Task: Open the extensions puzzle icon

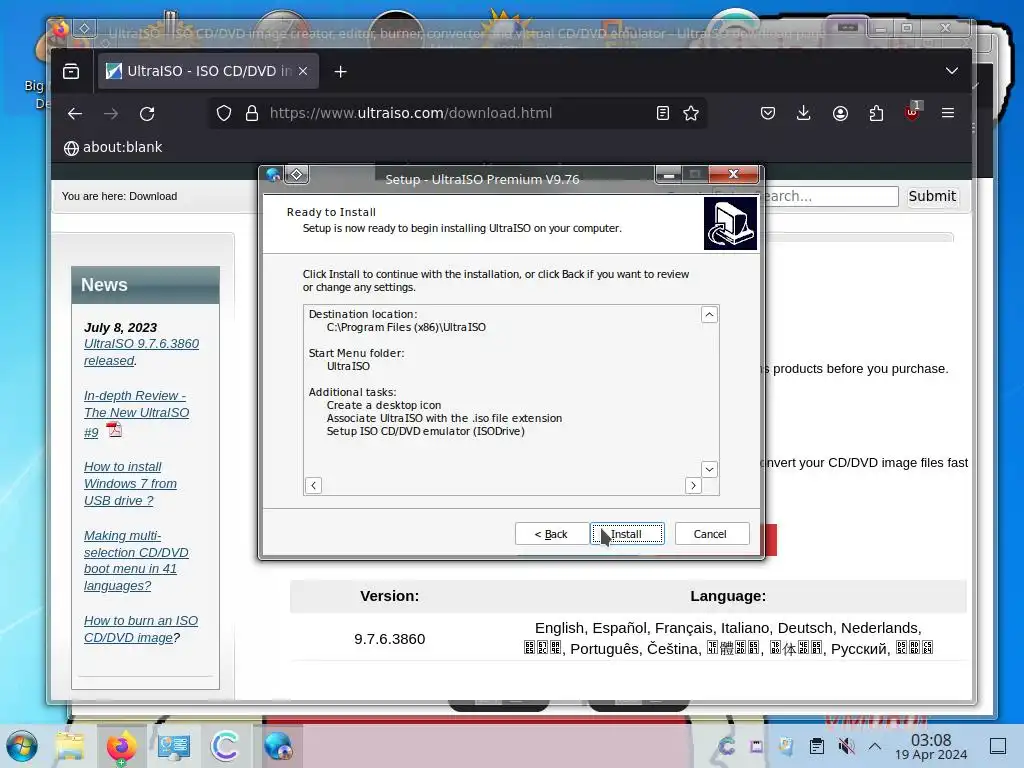Action: click(876, 114)
